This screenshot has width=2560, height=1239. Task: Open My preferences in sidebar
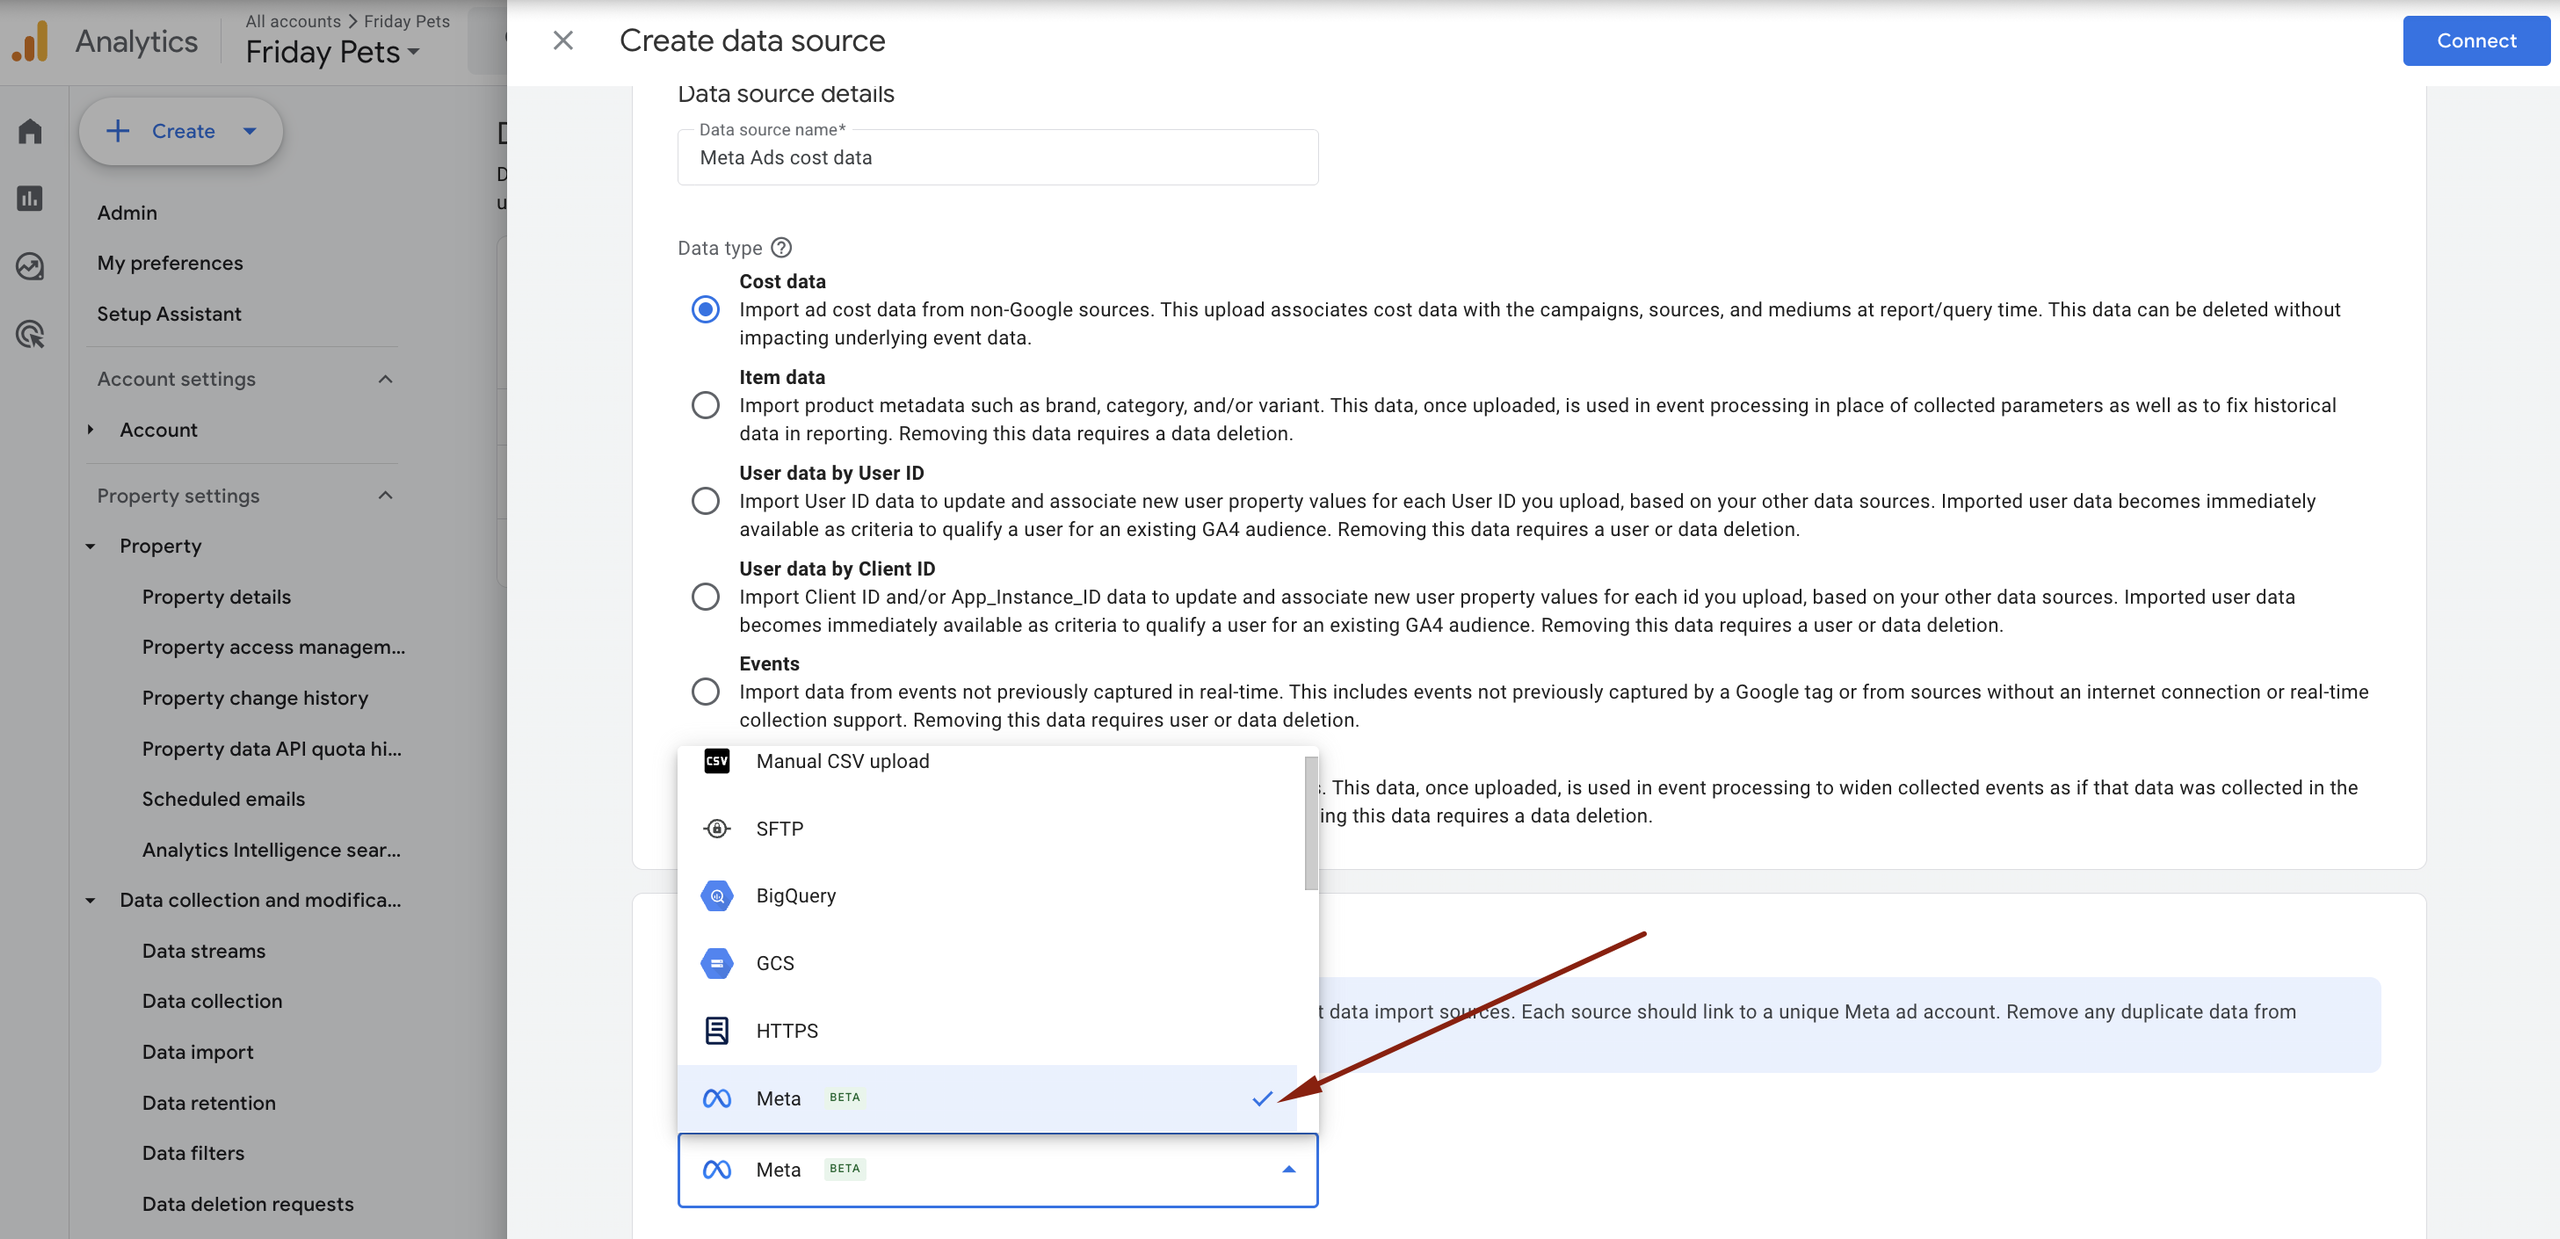170,263
